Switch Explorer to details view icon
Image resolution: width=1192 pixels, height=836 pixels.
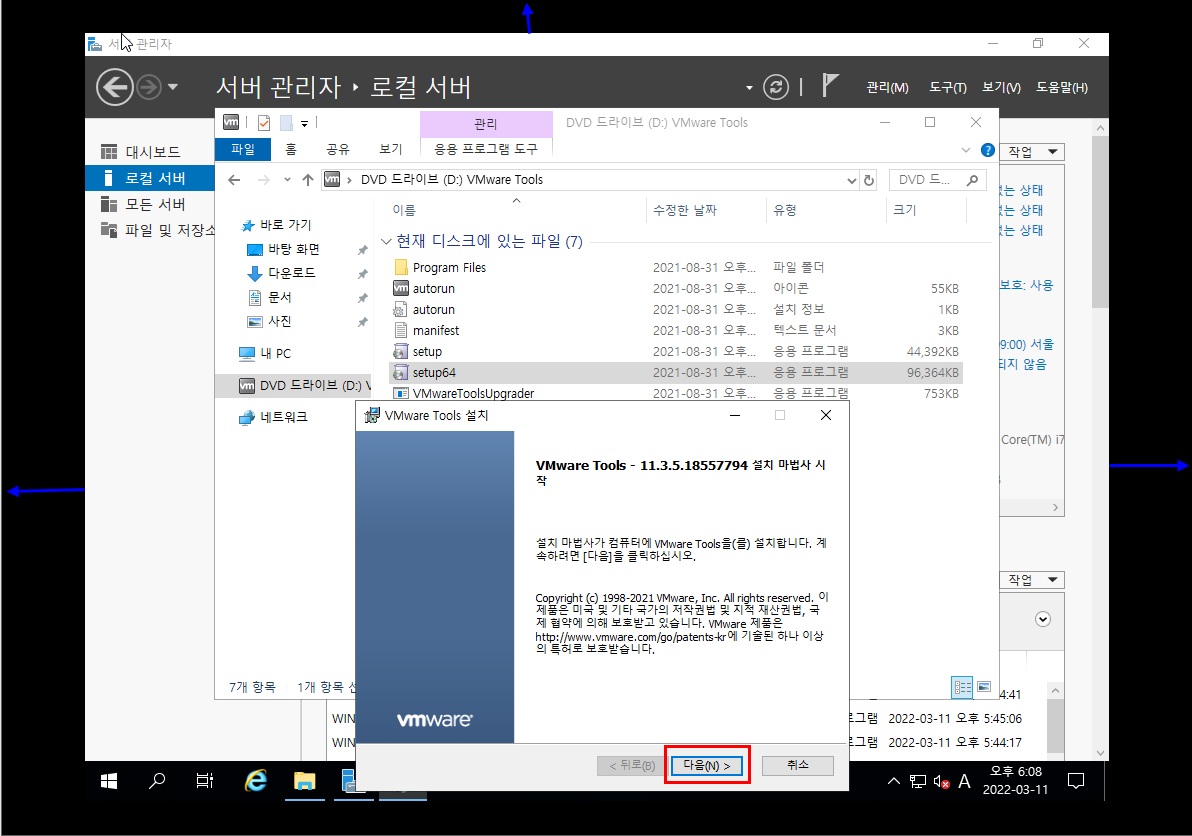click(962, 688)
